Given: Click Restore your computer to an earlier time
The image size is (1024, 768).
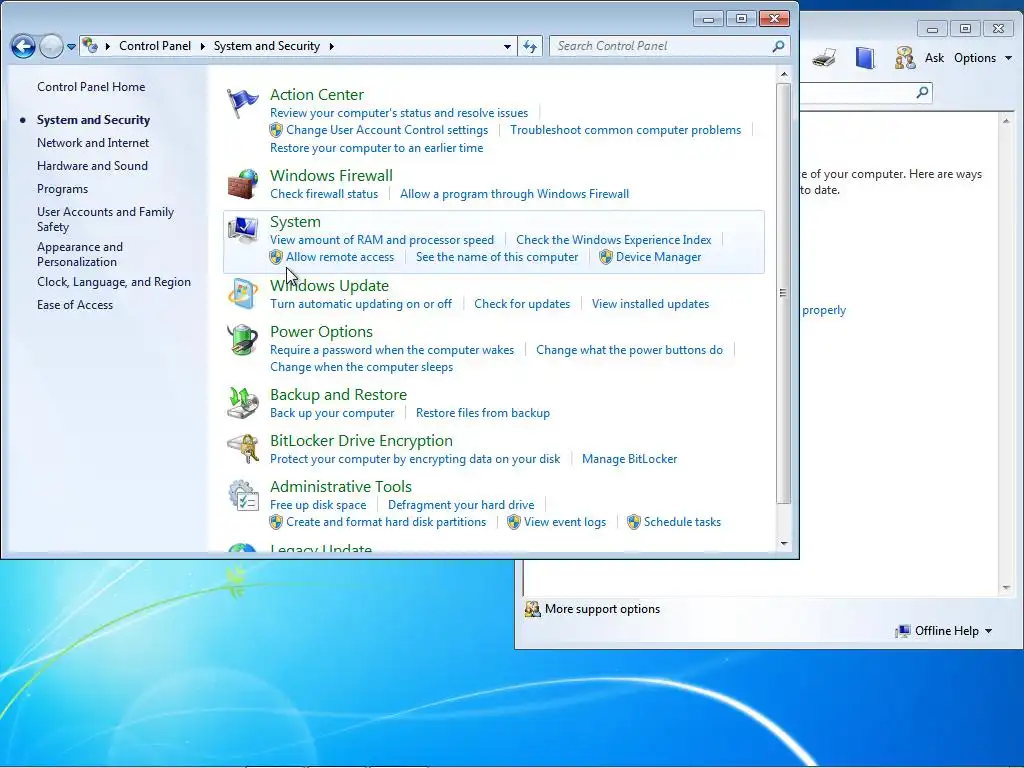Looking at the screenshot, I should (x=377, y=148).
